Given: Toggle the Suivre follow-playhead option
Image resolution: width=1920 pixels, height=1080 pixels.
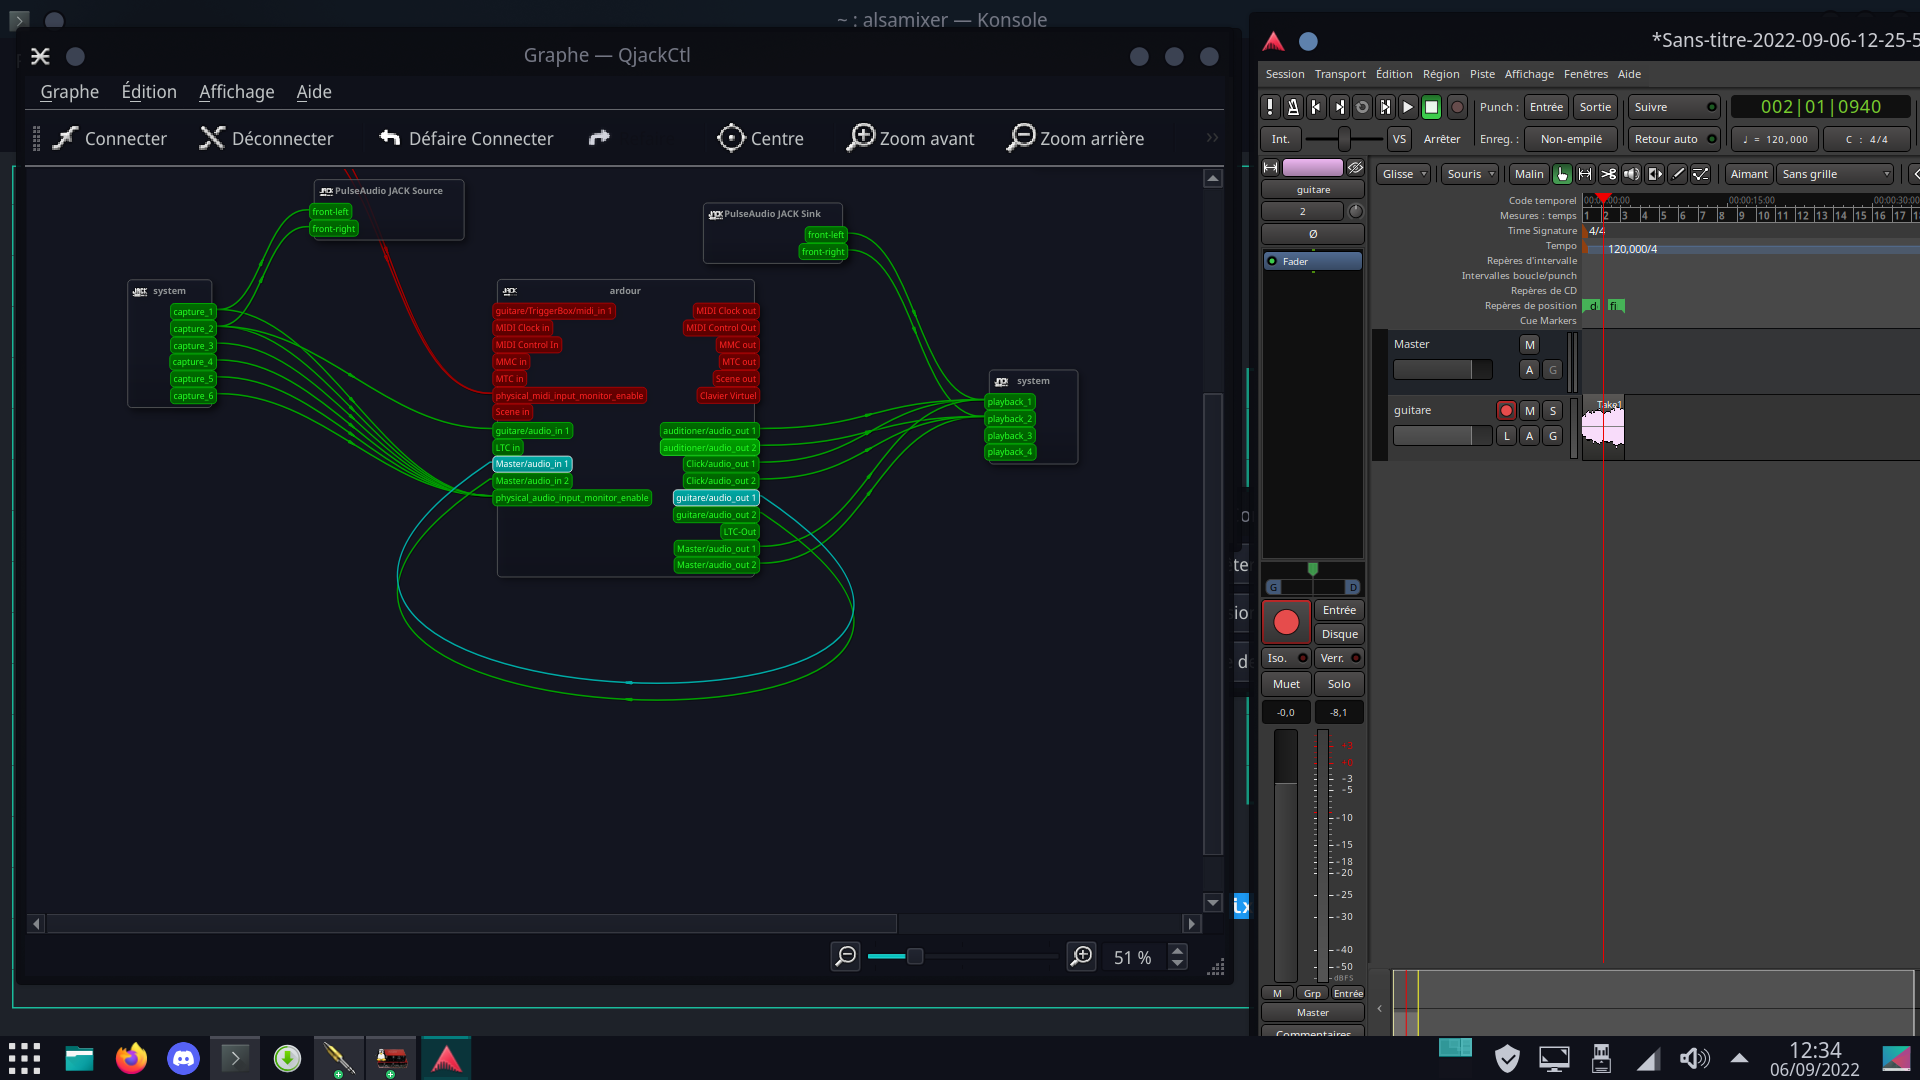Looking at the screenshot, I should [x=1673, y=107].
